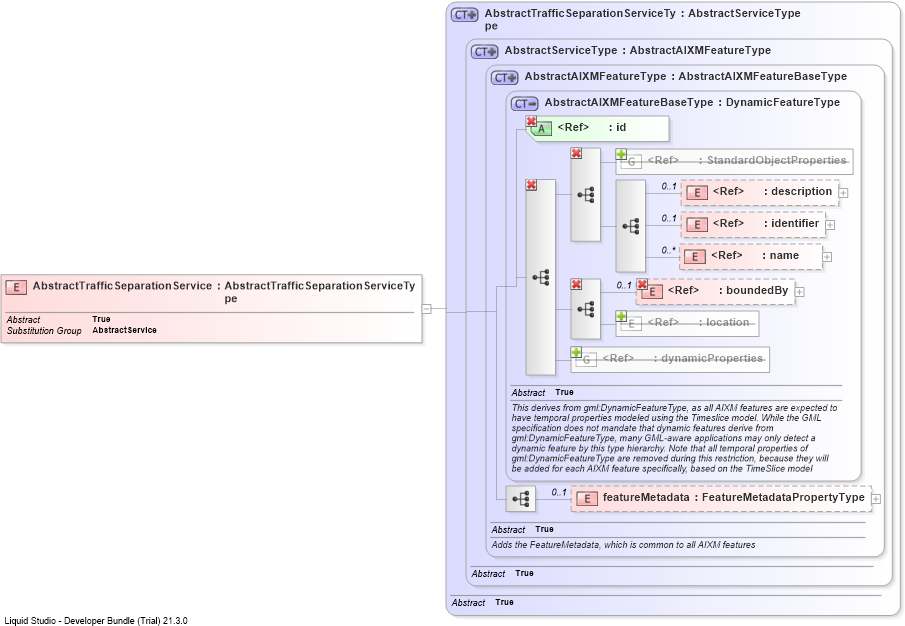This screenshot has width=905, height=626.
Task: Click the 'Adds the FeatureMetadata' annotation text
Action: coord(623,545)
